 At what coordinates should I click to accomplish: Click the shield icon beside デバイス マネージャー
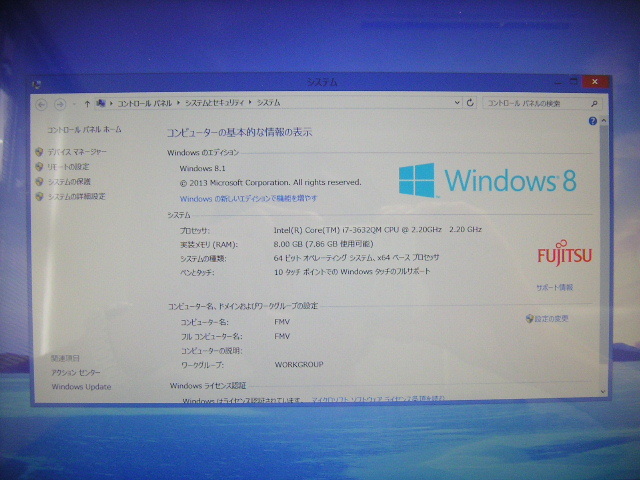coord(39,152)
